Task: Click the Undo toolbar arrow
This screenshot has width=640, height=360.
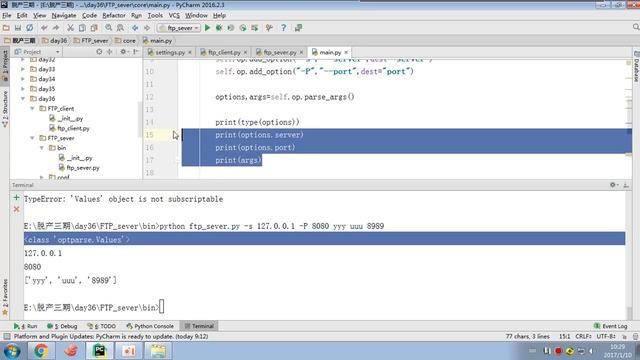Action: click(44, 28)
